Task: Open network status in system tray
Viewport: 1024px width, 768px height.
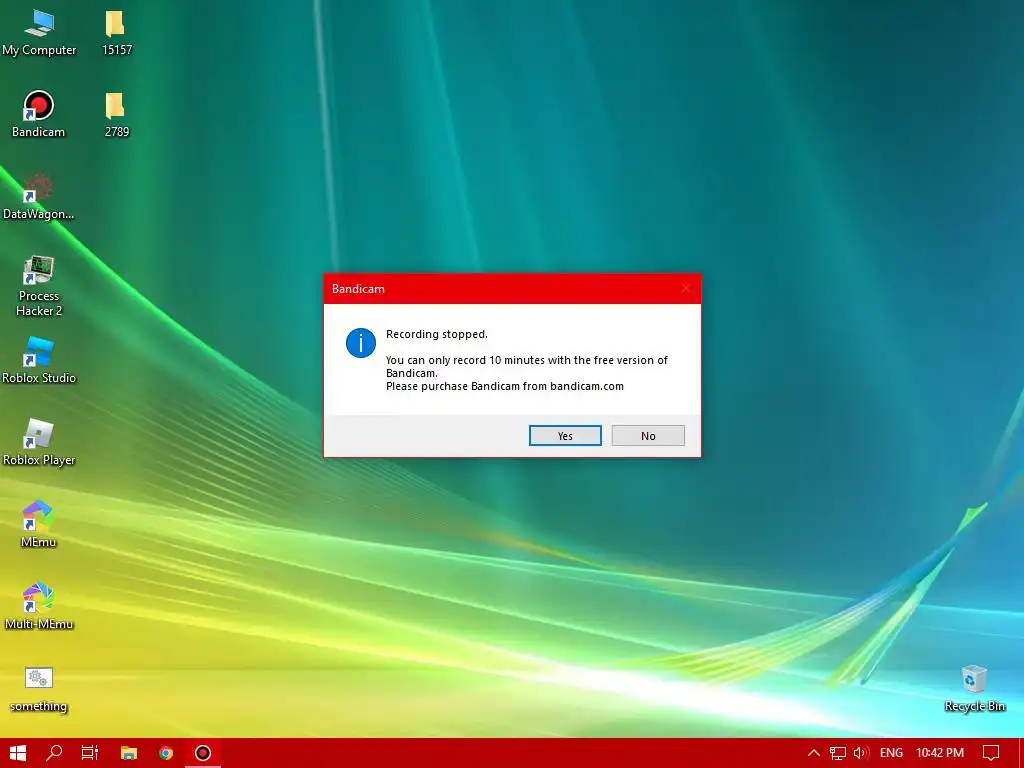Action: 838,753
